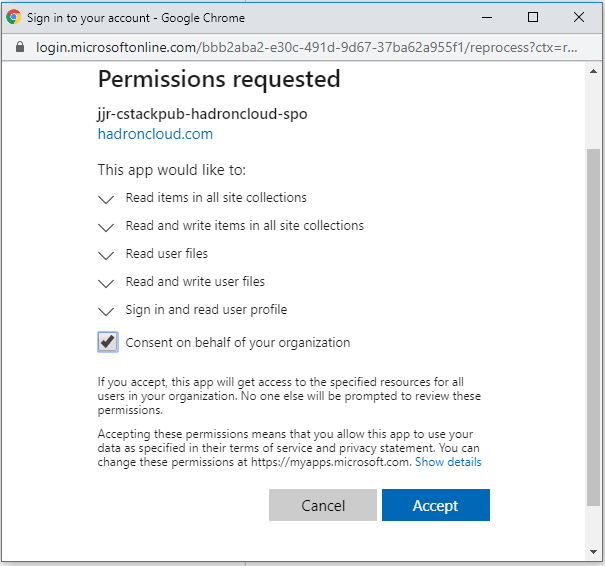The height and width of the screenshot is (566, 605).
Task: Maximize the sign-in Chrome window
Action: 533,17
